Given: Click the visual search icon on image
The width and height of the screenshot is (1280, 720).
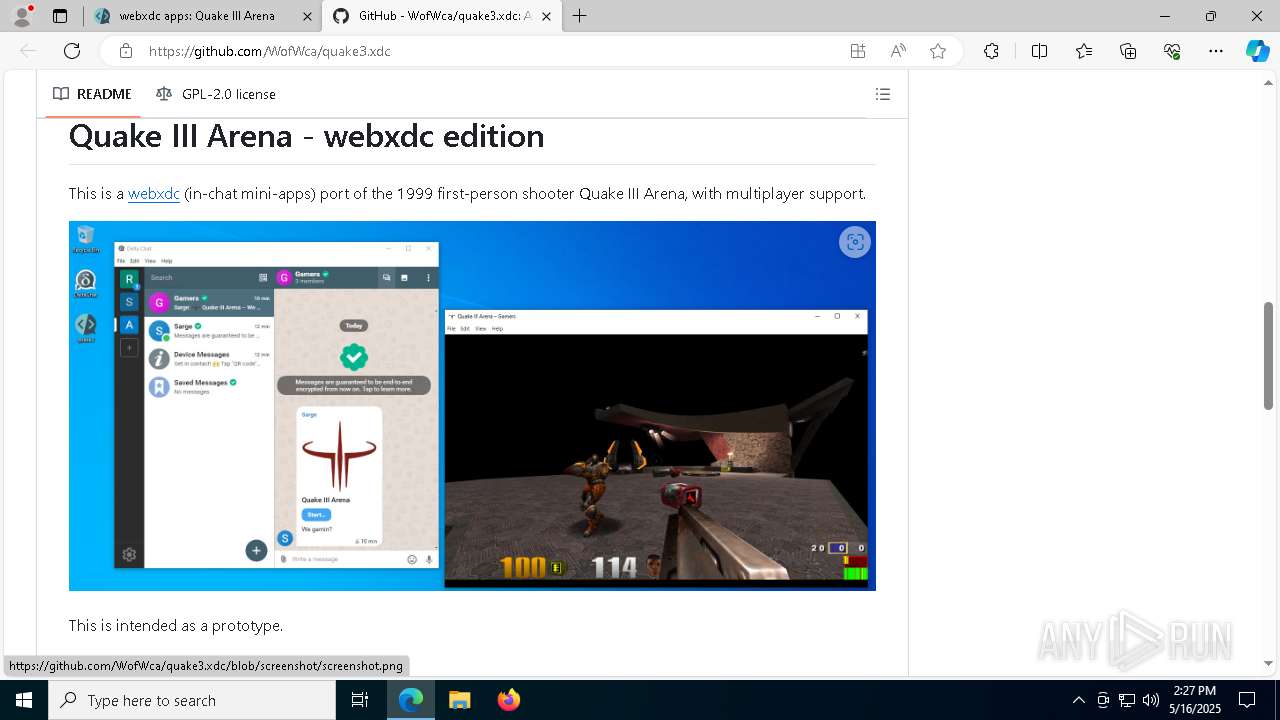Looking at the screenshot, I should [x=855, y=242].
